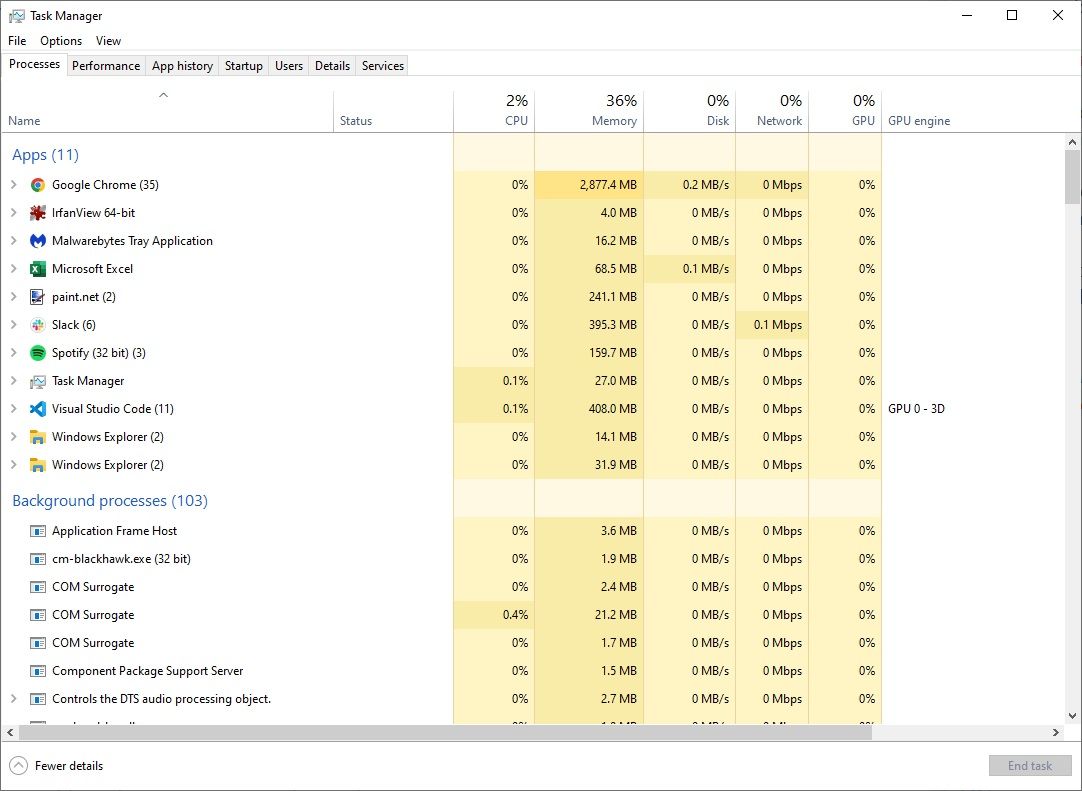The image size is (1082, 791).
Task: Click the vertical scrollbar down arrow
Action: click(x=1073, y=716)
